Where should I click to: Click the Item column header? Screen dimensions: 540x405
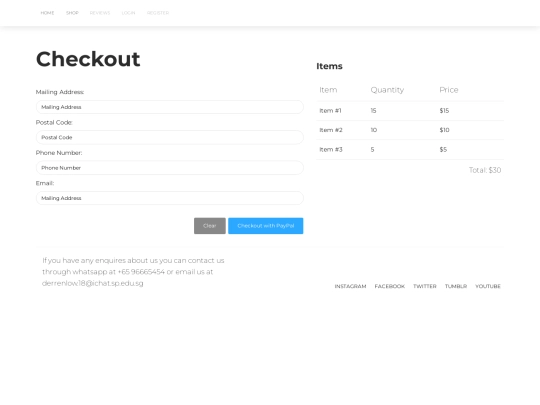point(328,90)
